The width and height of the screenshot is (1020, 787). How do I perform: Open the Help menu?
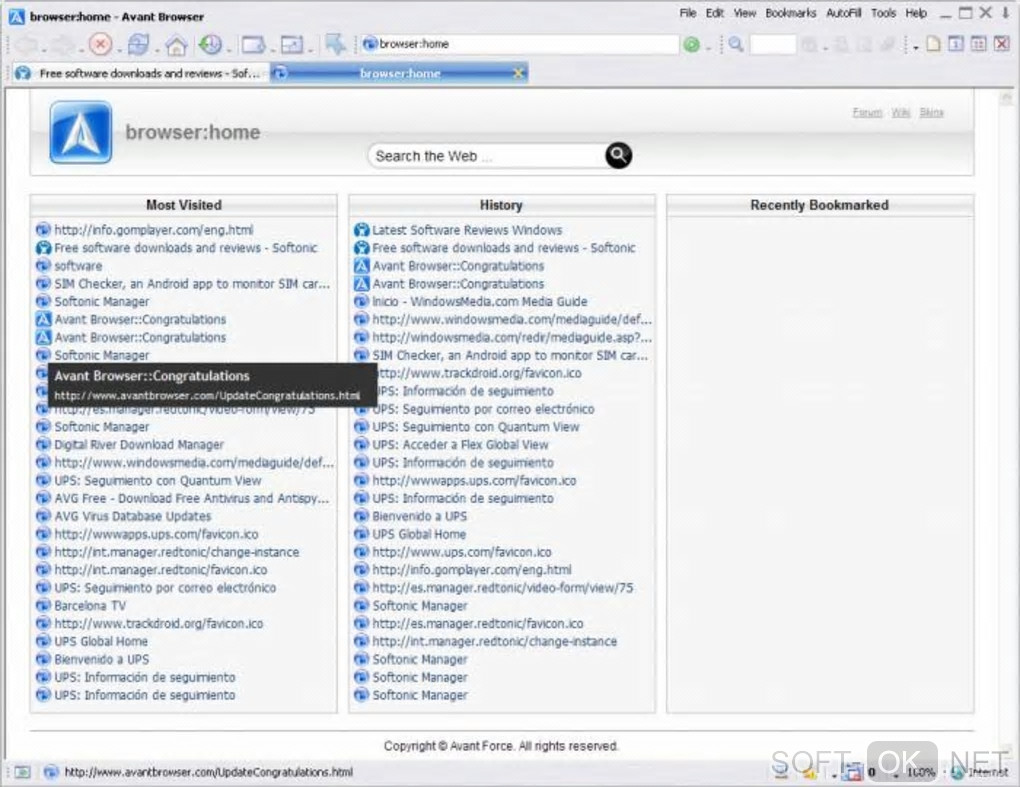(916, 13)
